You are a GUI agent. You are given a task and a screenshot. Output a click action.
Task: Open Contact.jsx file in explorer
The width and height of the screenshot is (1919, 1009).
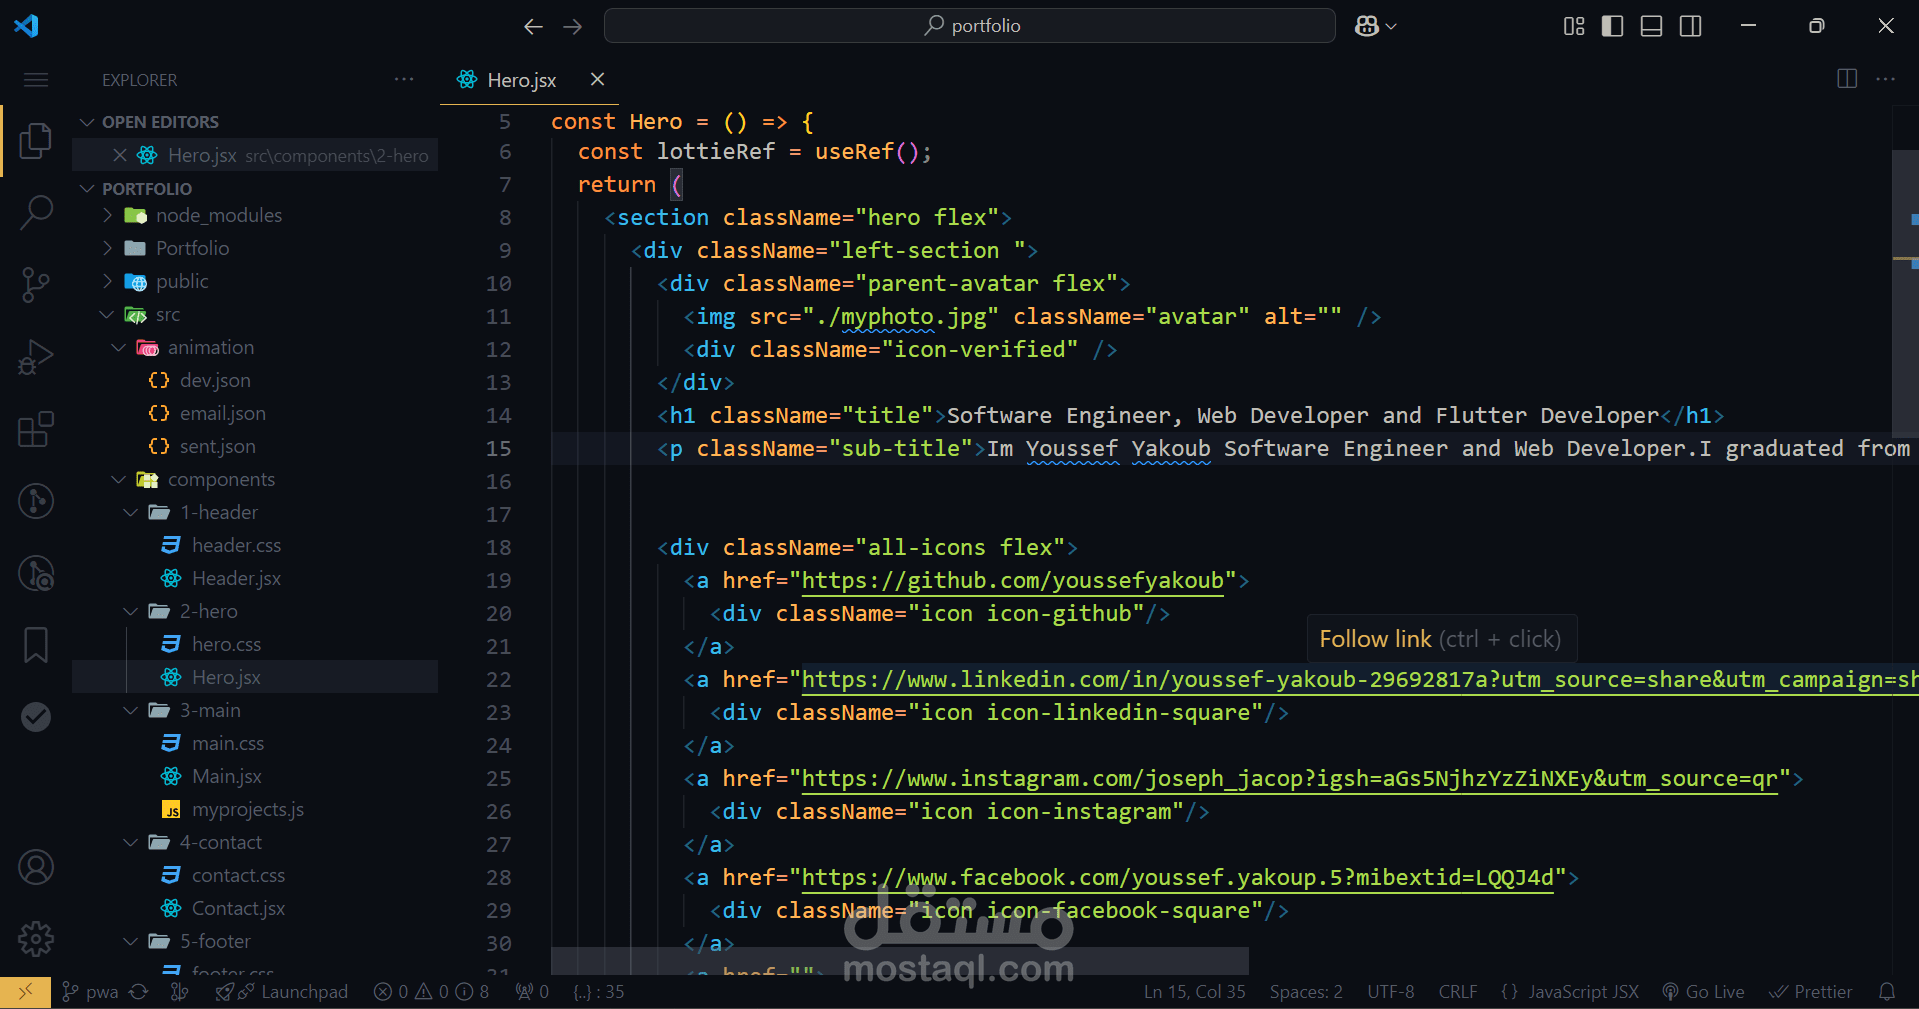(x=238, y=908)
